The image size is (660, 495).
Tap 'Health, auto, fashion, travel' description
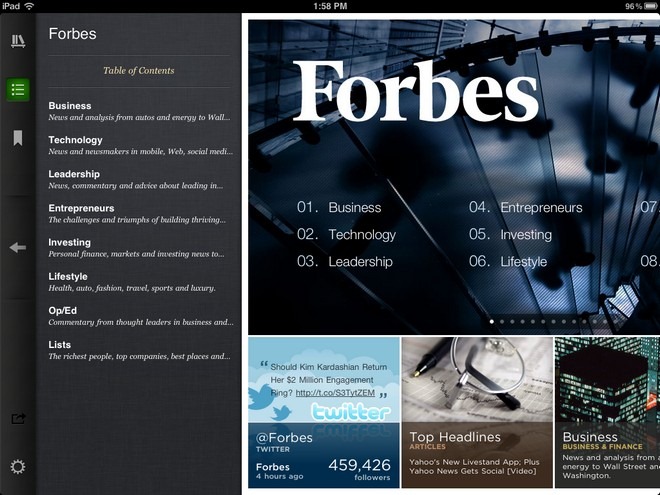[132, 288]
